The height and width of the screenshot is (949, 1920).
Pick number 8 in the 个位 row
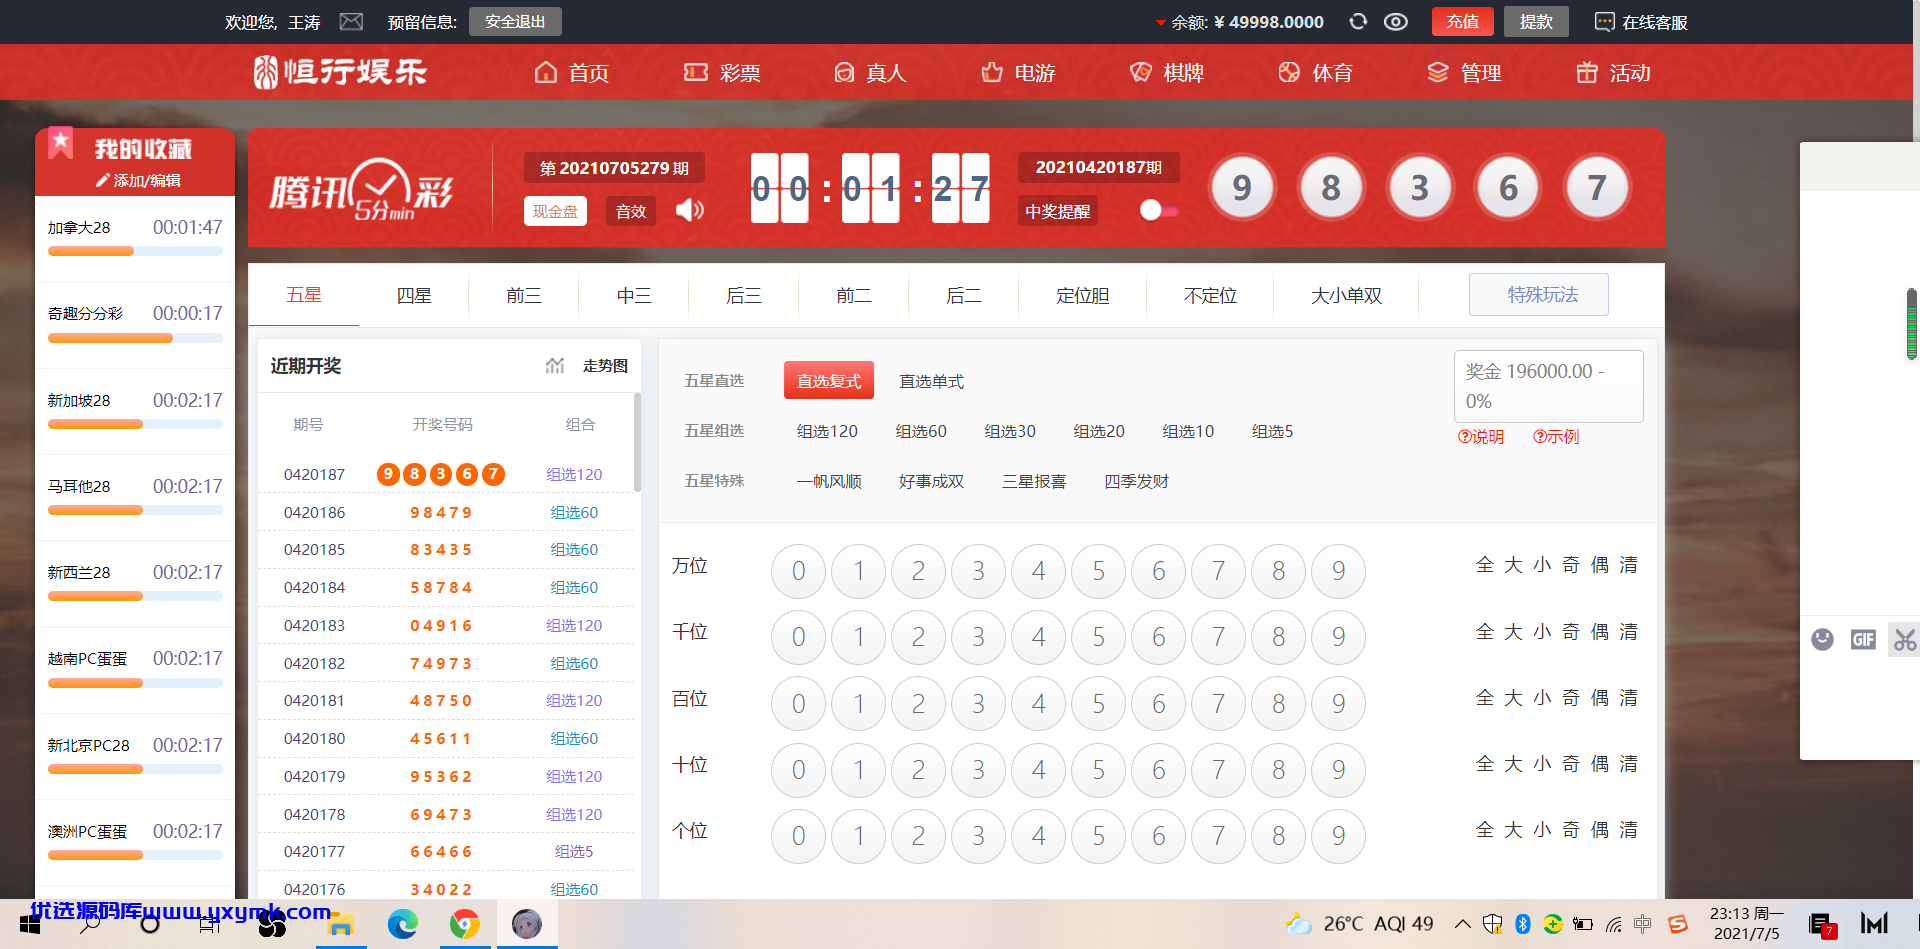[1278, 836]
